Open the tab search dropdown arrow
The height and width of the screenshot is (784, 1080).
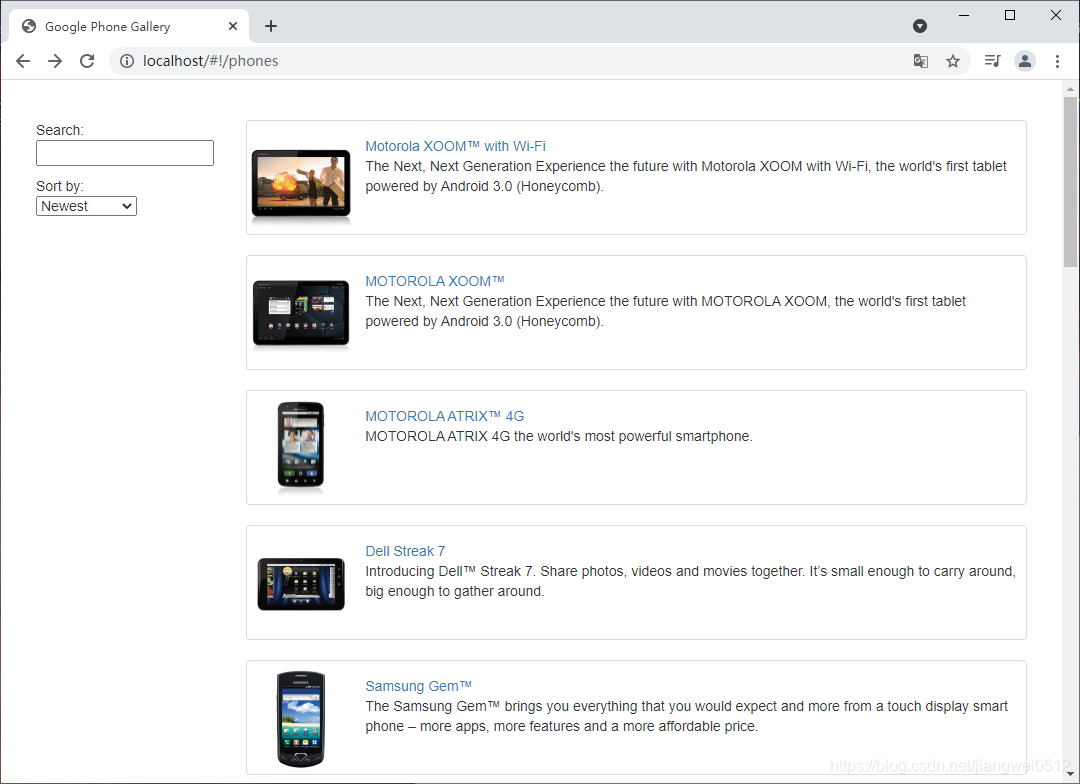tap(920, 26)
